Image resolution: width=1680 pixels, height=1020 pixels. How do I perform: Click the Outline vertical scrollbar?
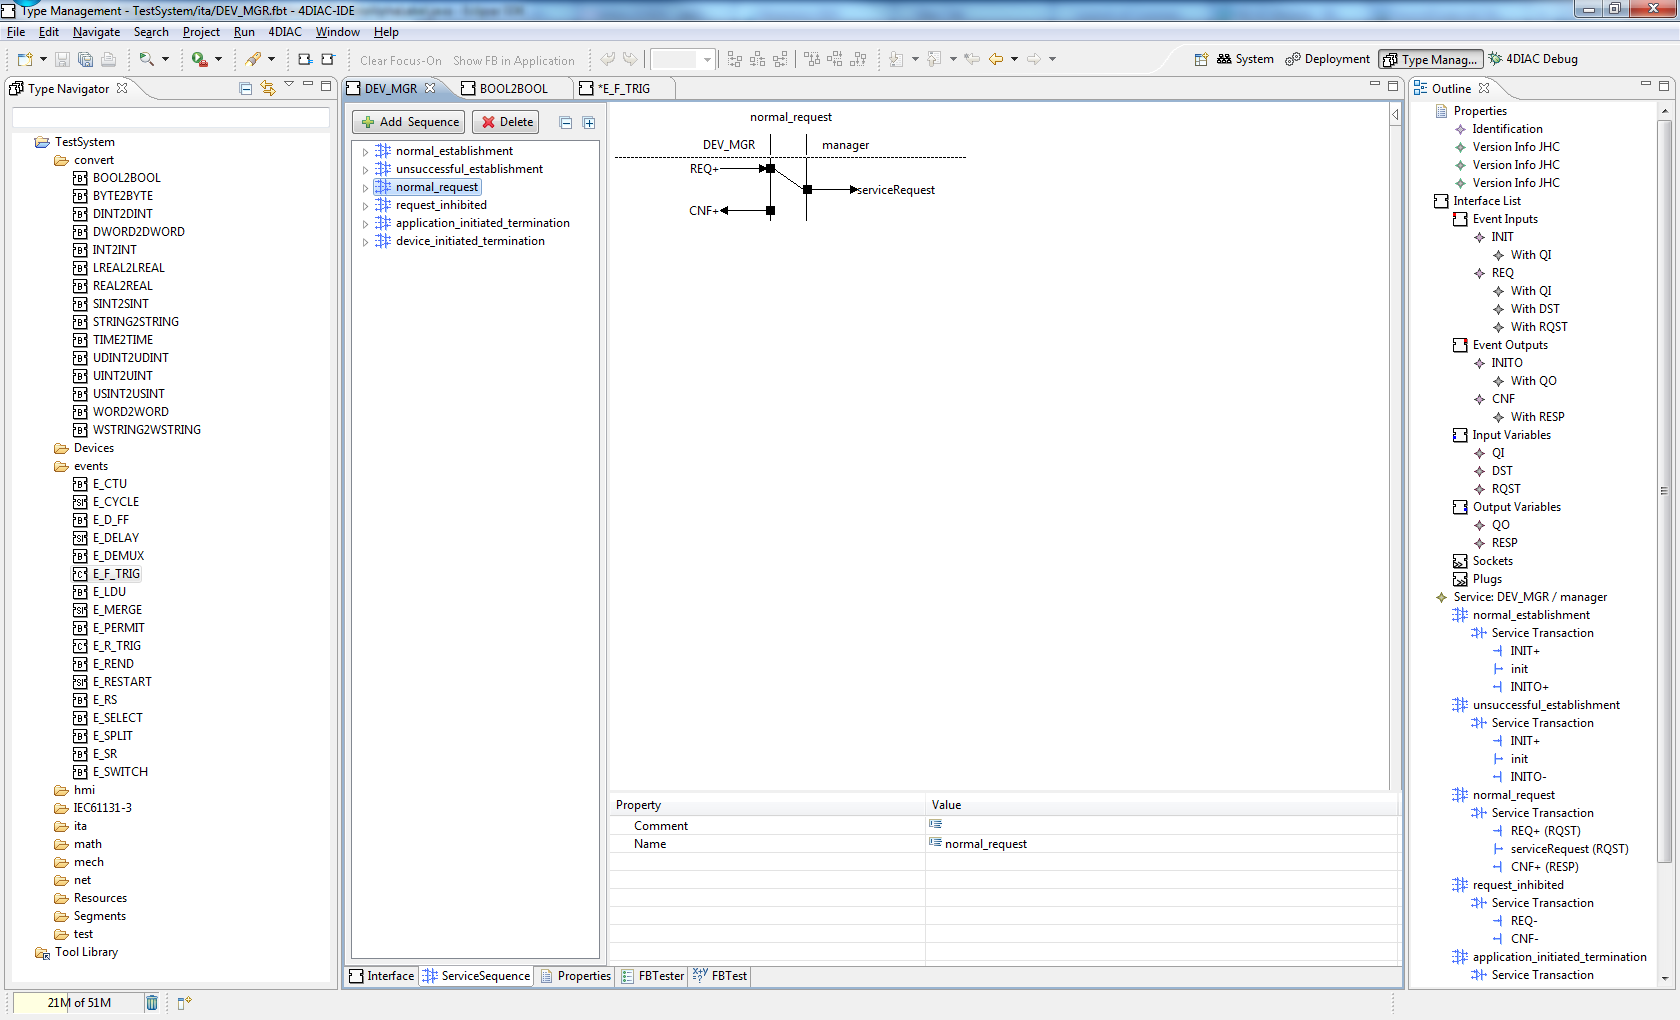[x=1664, y=490]
